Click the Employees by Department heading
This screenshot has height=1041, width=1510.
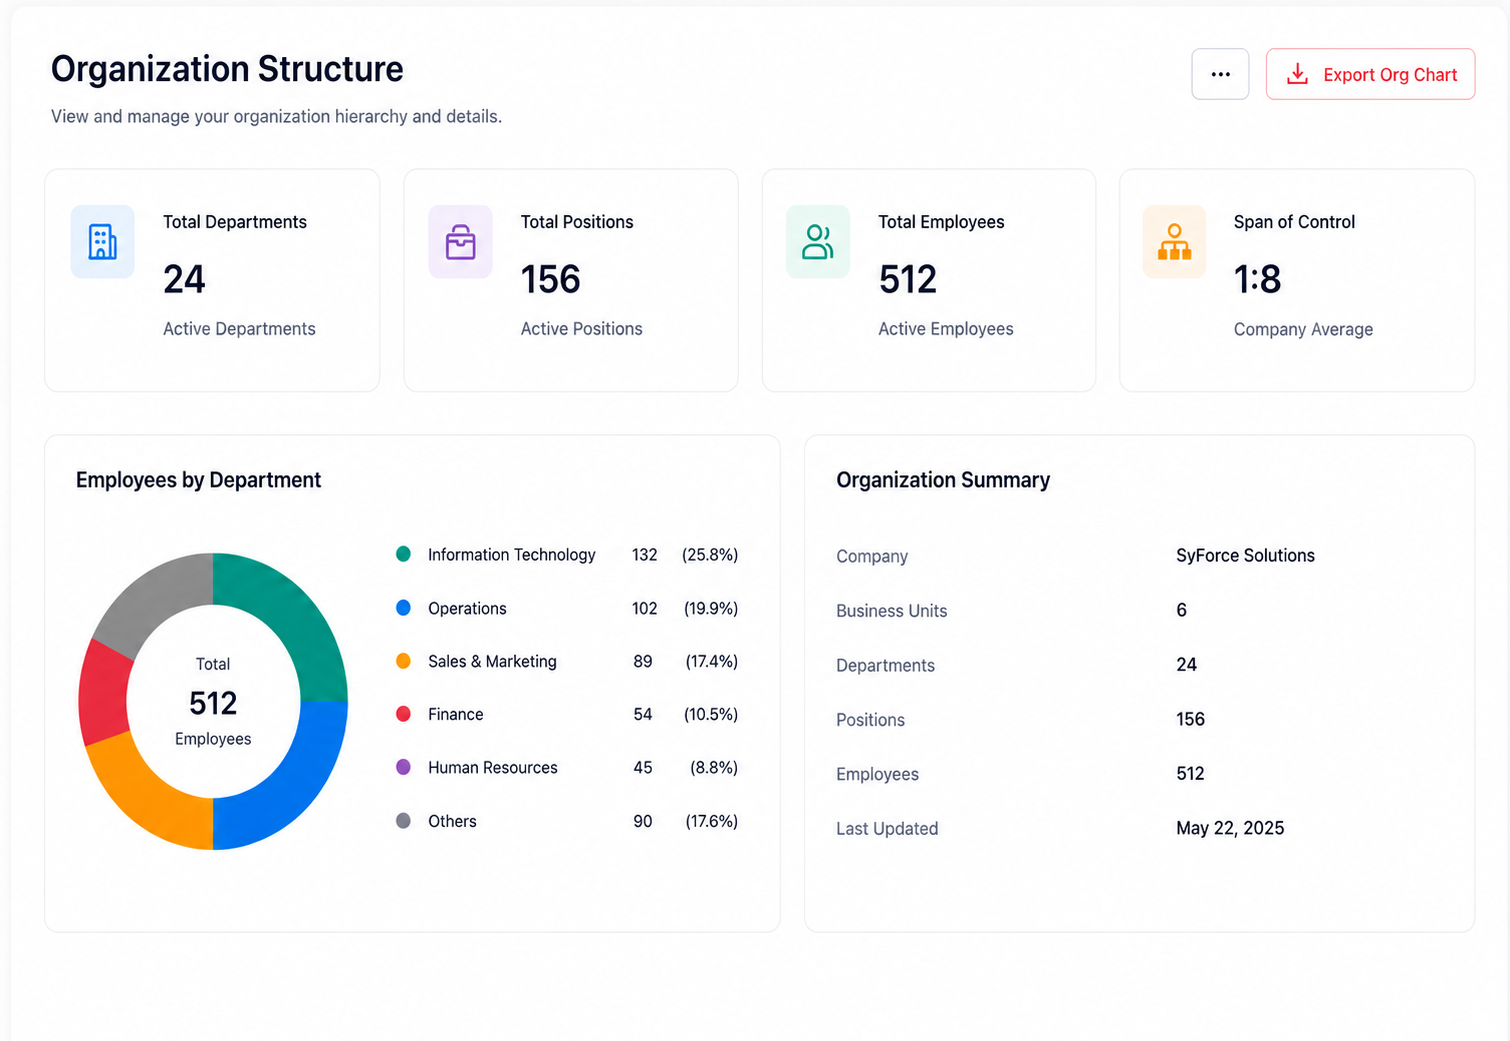[x=198, y=480]
